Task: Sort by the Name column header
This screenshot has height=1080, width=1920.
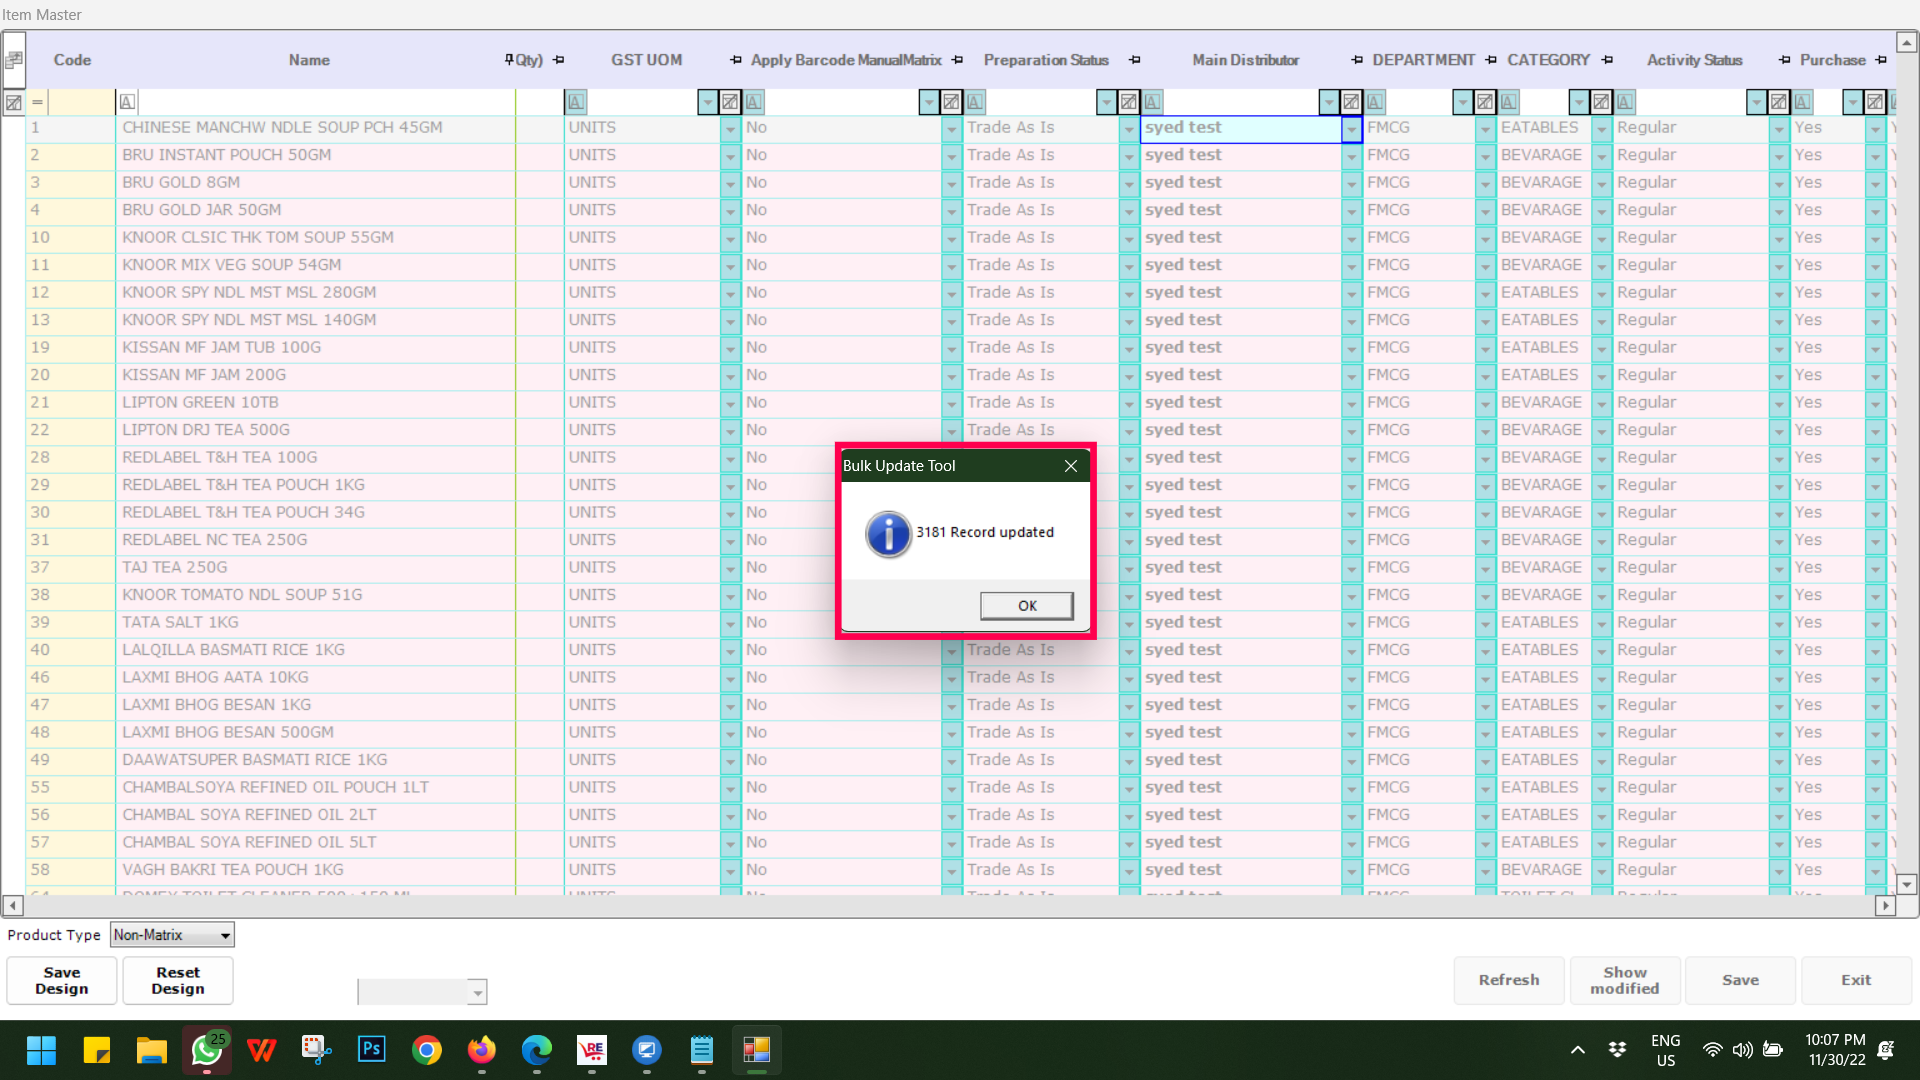Action: [309, 60]
